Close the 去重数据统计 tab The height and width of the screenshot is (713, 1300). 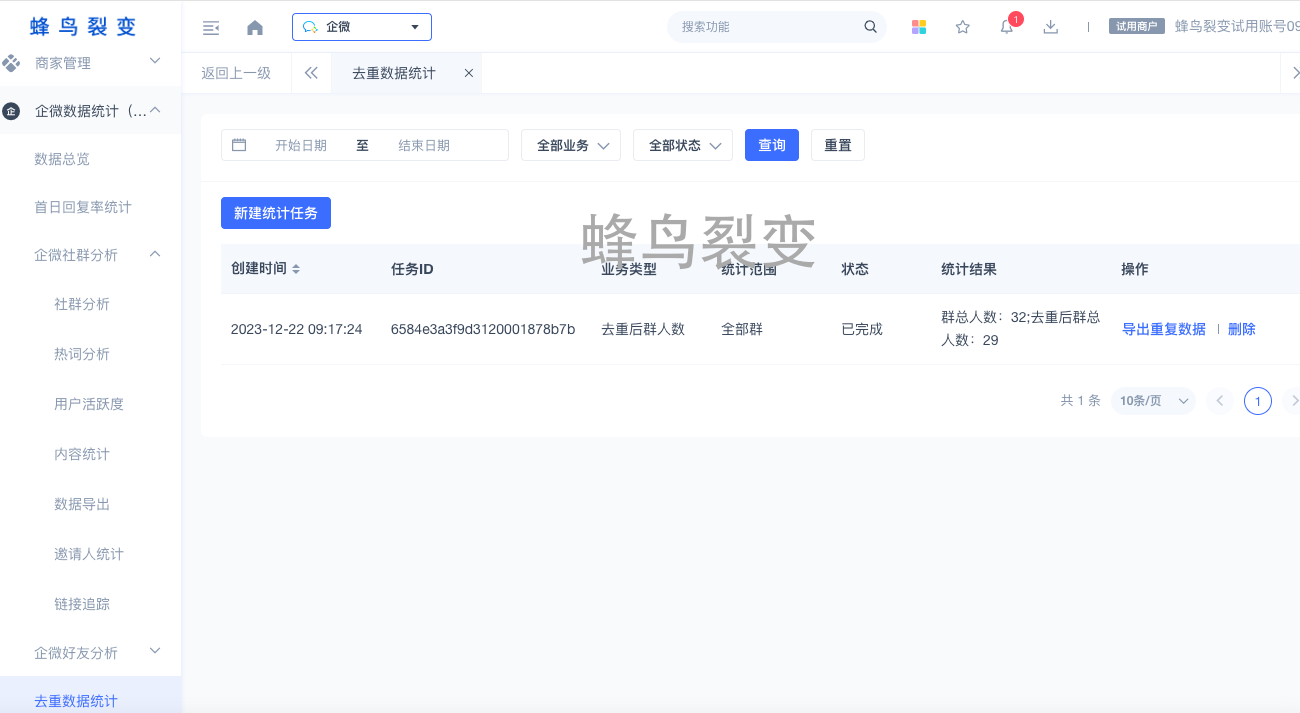468,73
